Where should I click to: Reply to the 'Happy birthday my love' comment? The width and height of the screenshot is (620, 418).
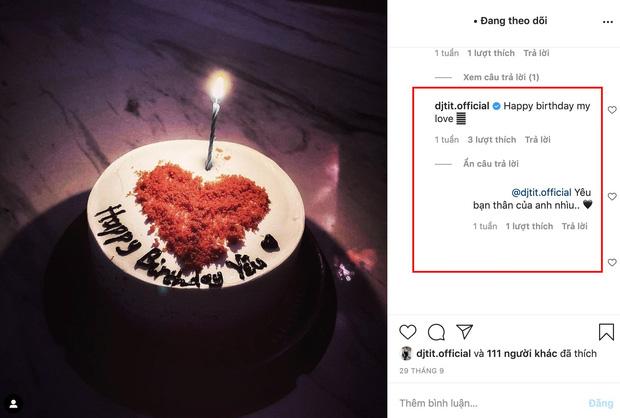(x=538, y=140)
